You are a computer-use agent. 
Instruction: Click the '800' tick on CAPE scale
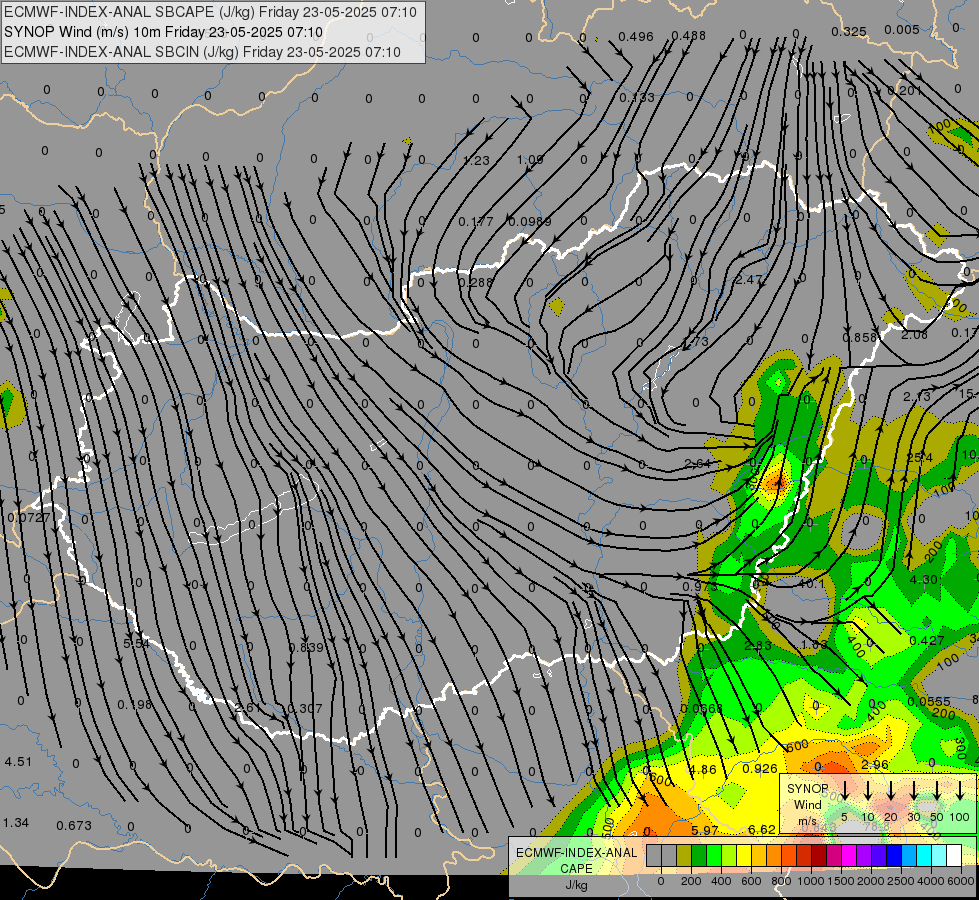click(x=781, y=881)
